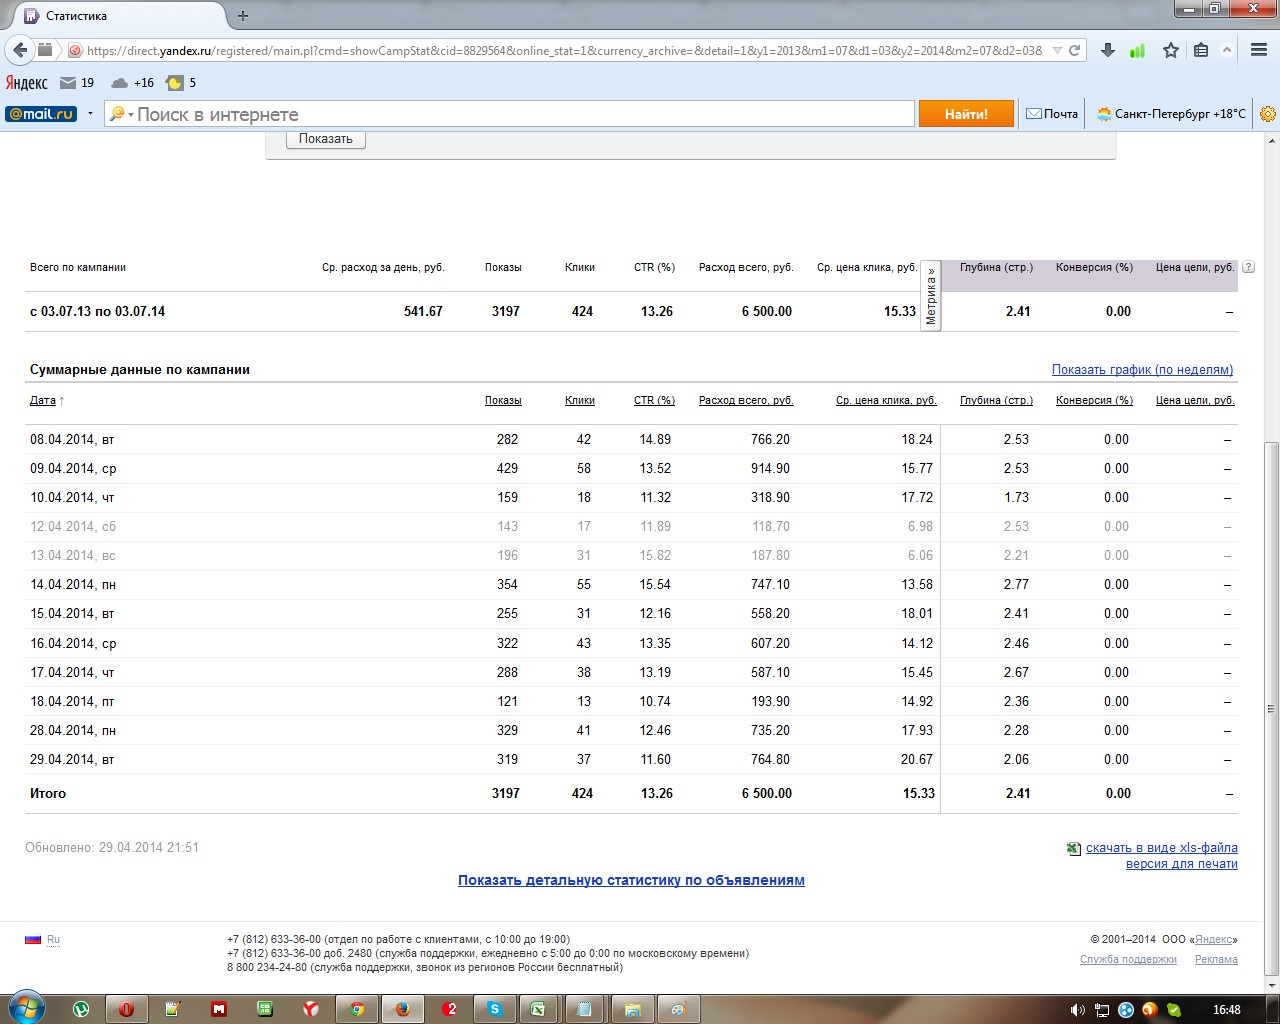The width and height of the screenshot is (1280, 1024).
Task: Focus the browser address bar
Action: (x=565, y=50)
